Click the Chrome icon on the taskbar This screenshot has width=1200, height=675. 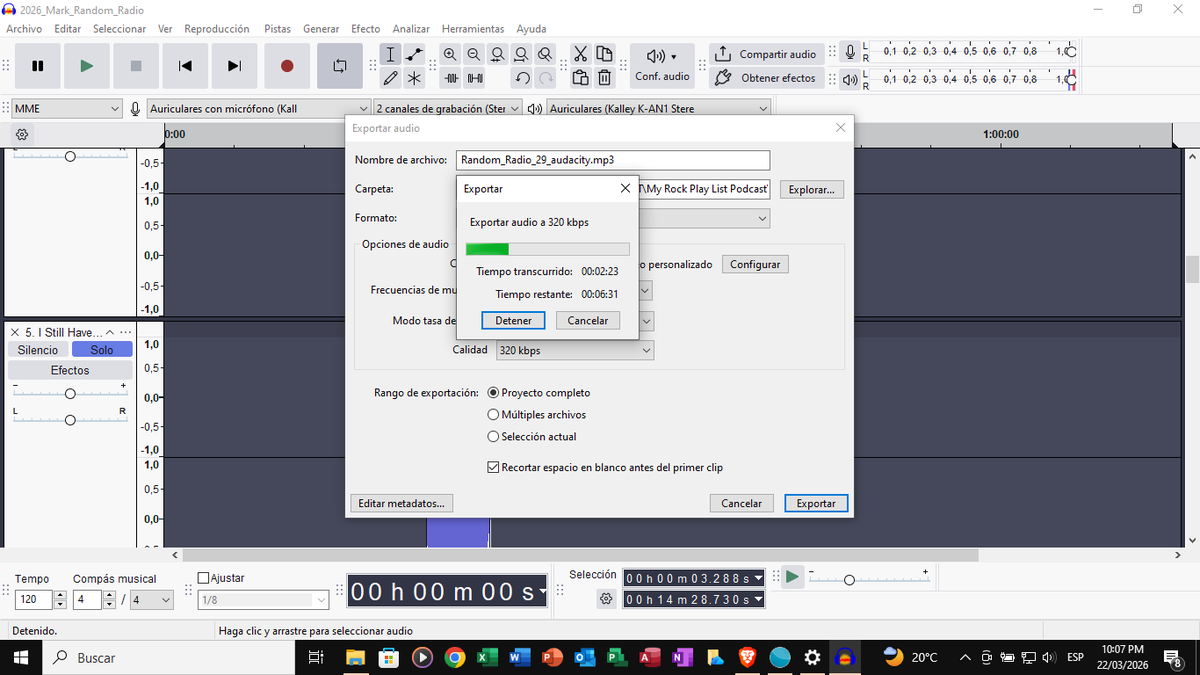click(x=455, y=658)
